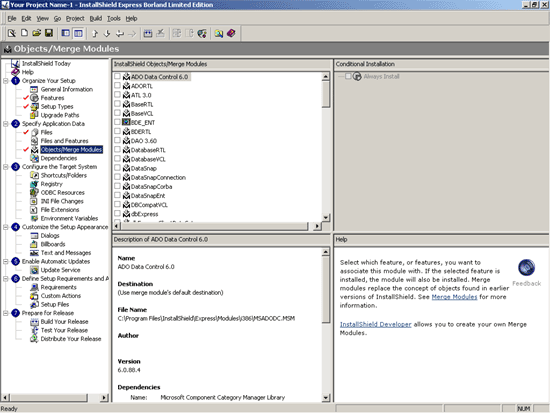Check the ADORTL module checkbox

[117, 85]
